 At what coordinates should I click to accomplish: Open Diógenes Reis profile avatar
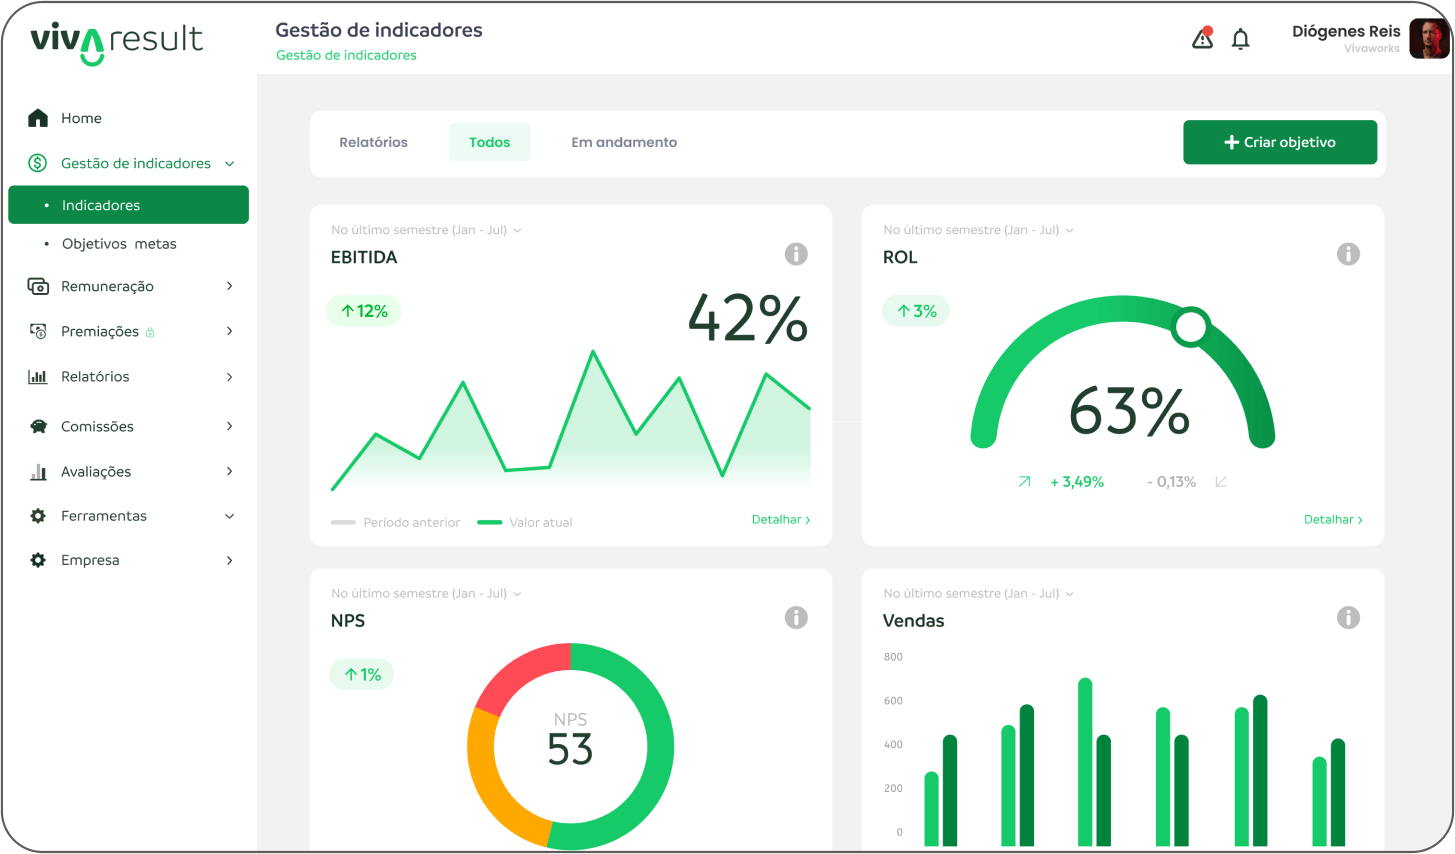tap(1428, 39)
